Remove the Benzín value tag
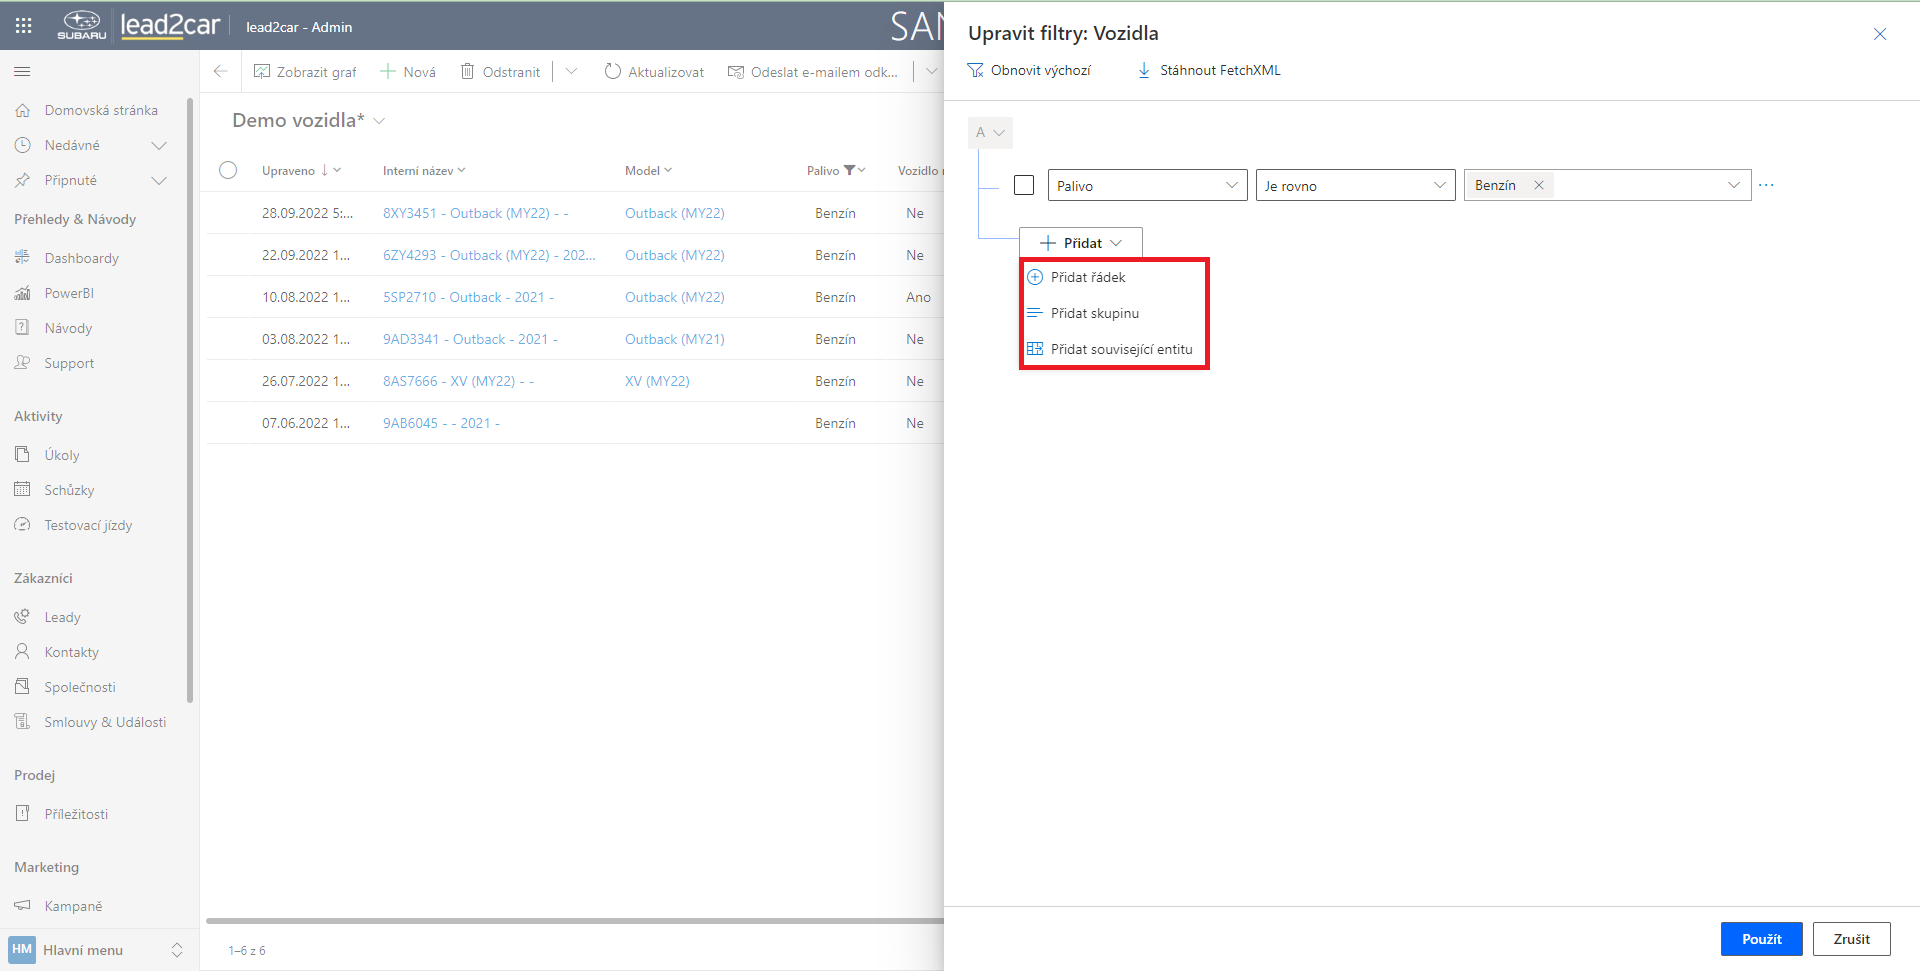The width and height of the screenshot is (1920, 971). (1539, 185)
